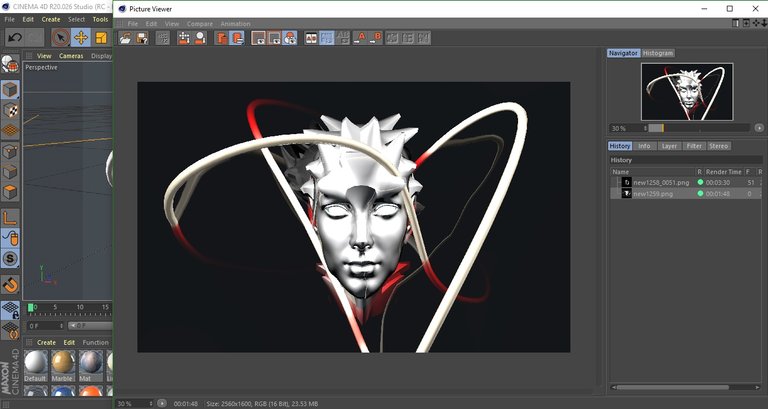Toggle the Tweak mode mouse icon
The width and height of the screenshot is (768, 409).
pos(10,238)
